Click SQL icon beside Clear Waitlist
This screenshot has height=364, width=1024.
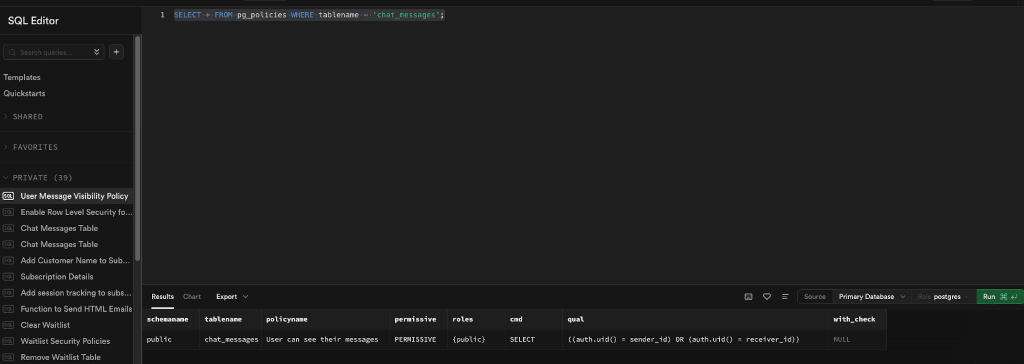point(8,325)
